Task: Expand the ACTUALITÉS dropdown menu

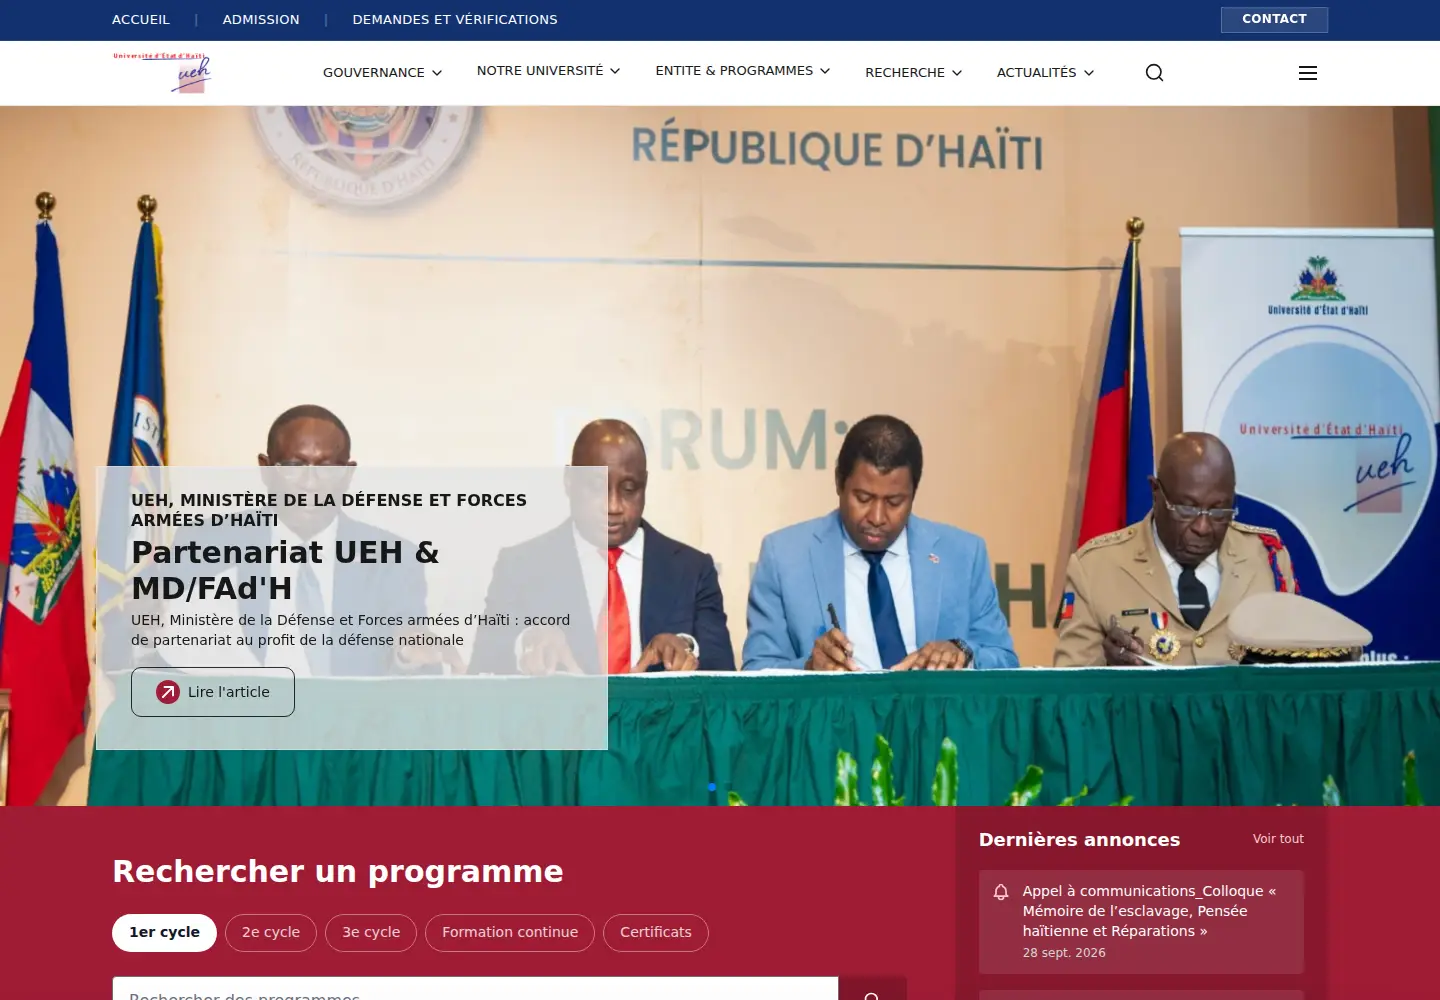Action: click(x=1045, y=73)
